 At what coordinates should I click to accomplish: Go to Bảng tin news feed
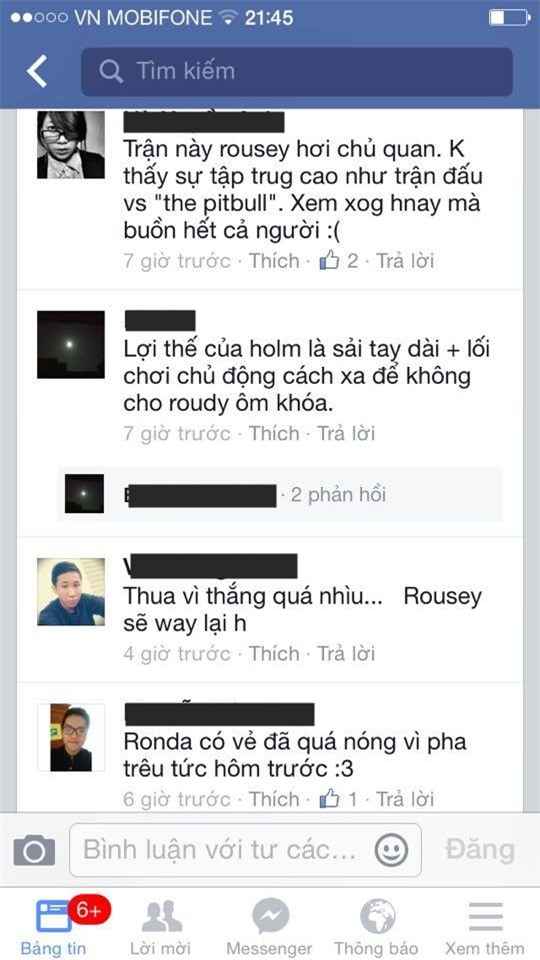54,927
